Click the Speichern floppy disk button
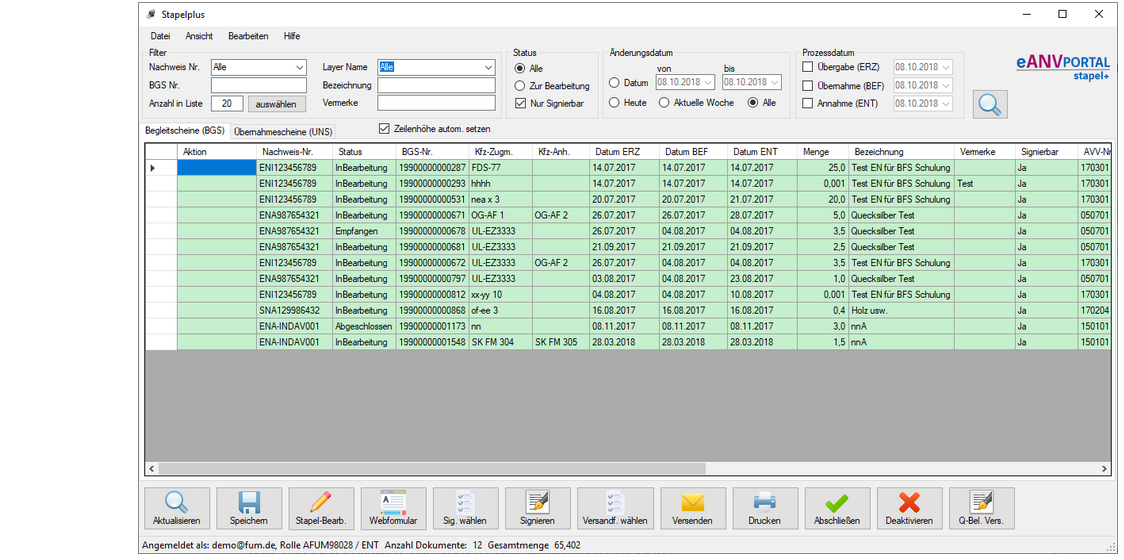This screenshot has width=1124, height=560. click(249, 508)
